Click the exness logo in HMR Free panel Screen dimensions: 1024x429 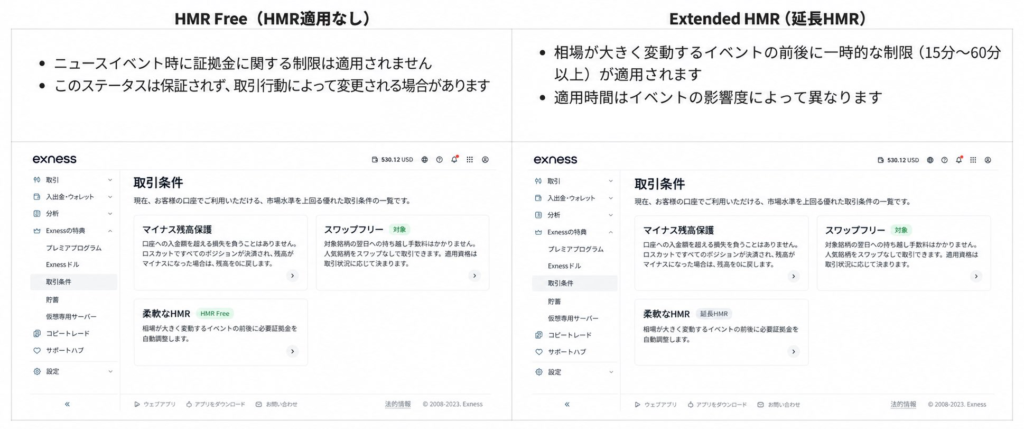point(54,159)
